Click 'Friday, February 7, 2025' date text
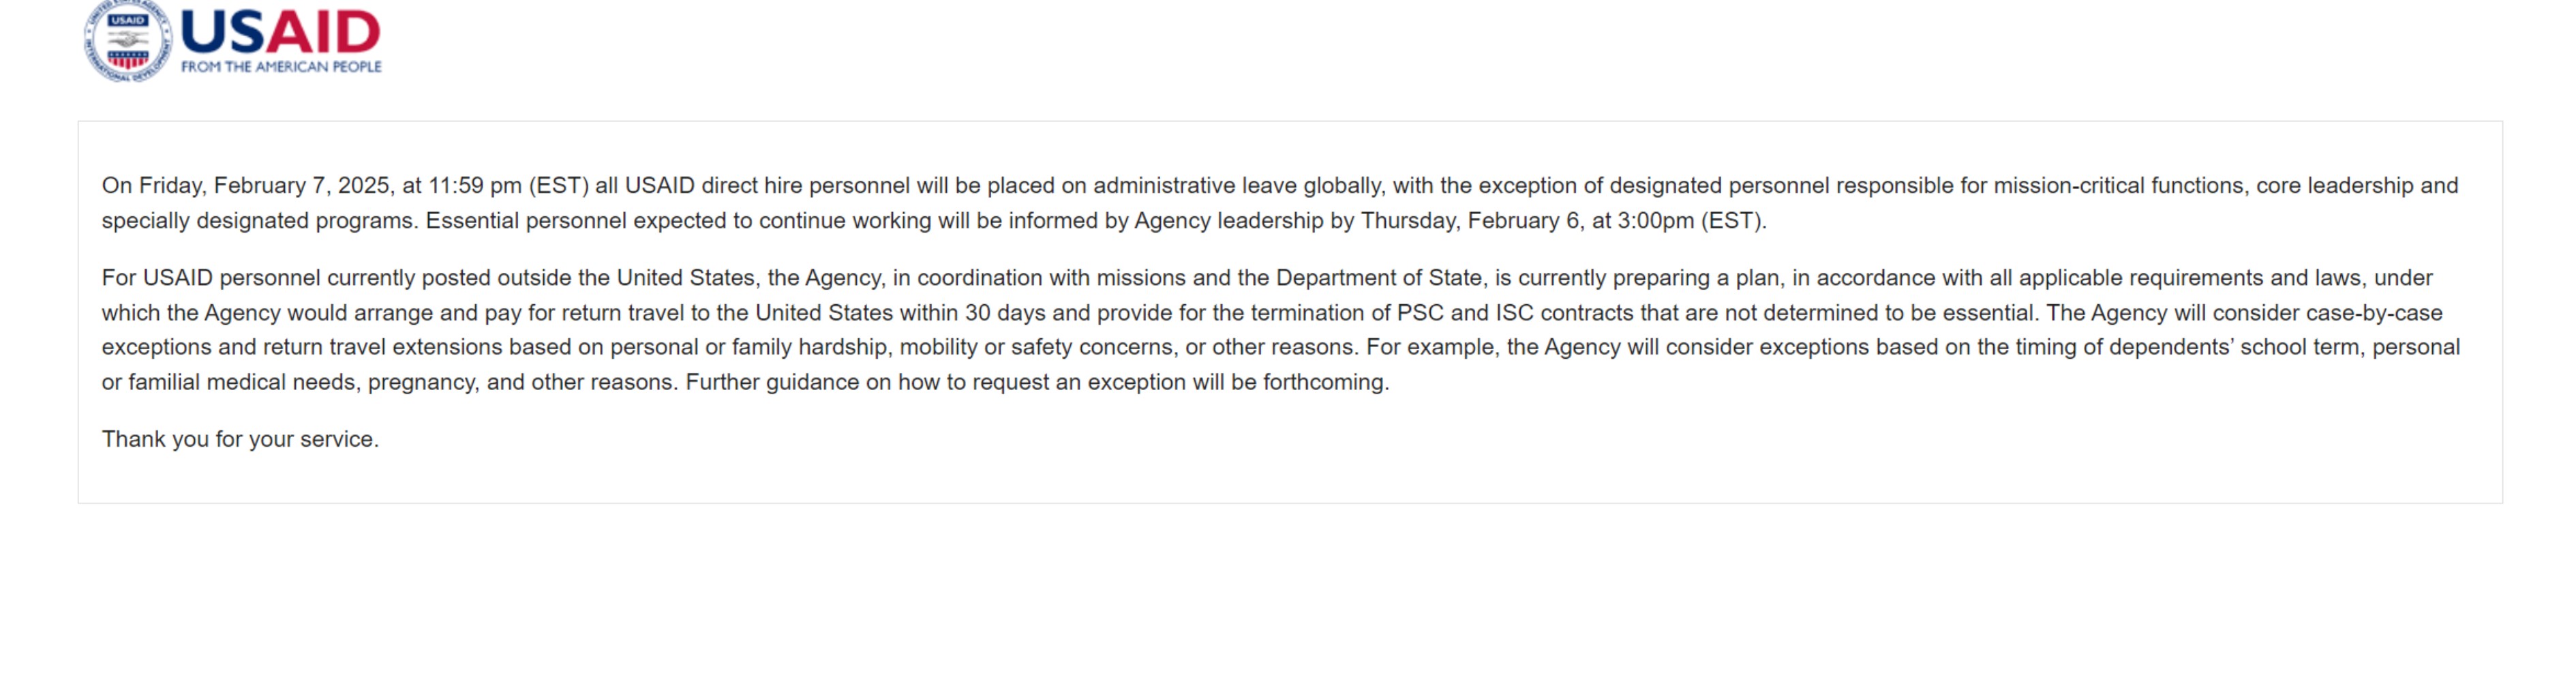This screenshot has height=682, width=2576. click(x=264, y=186)
